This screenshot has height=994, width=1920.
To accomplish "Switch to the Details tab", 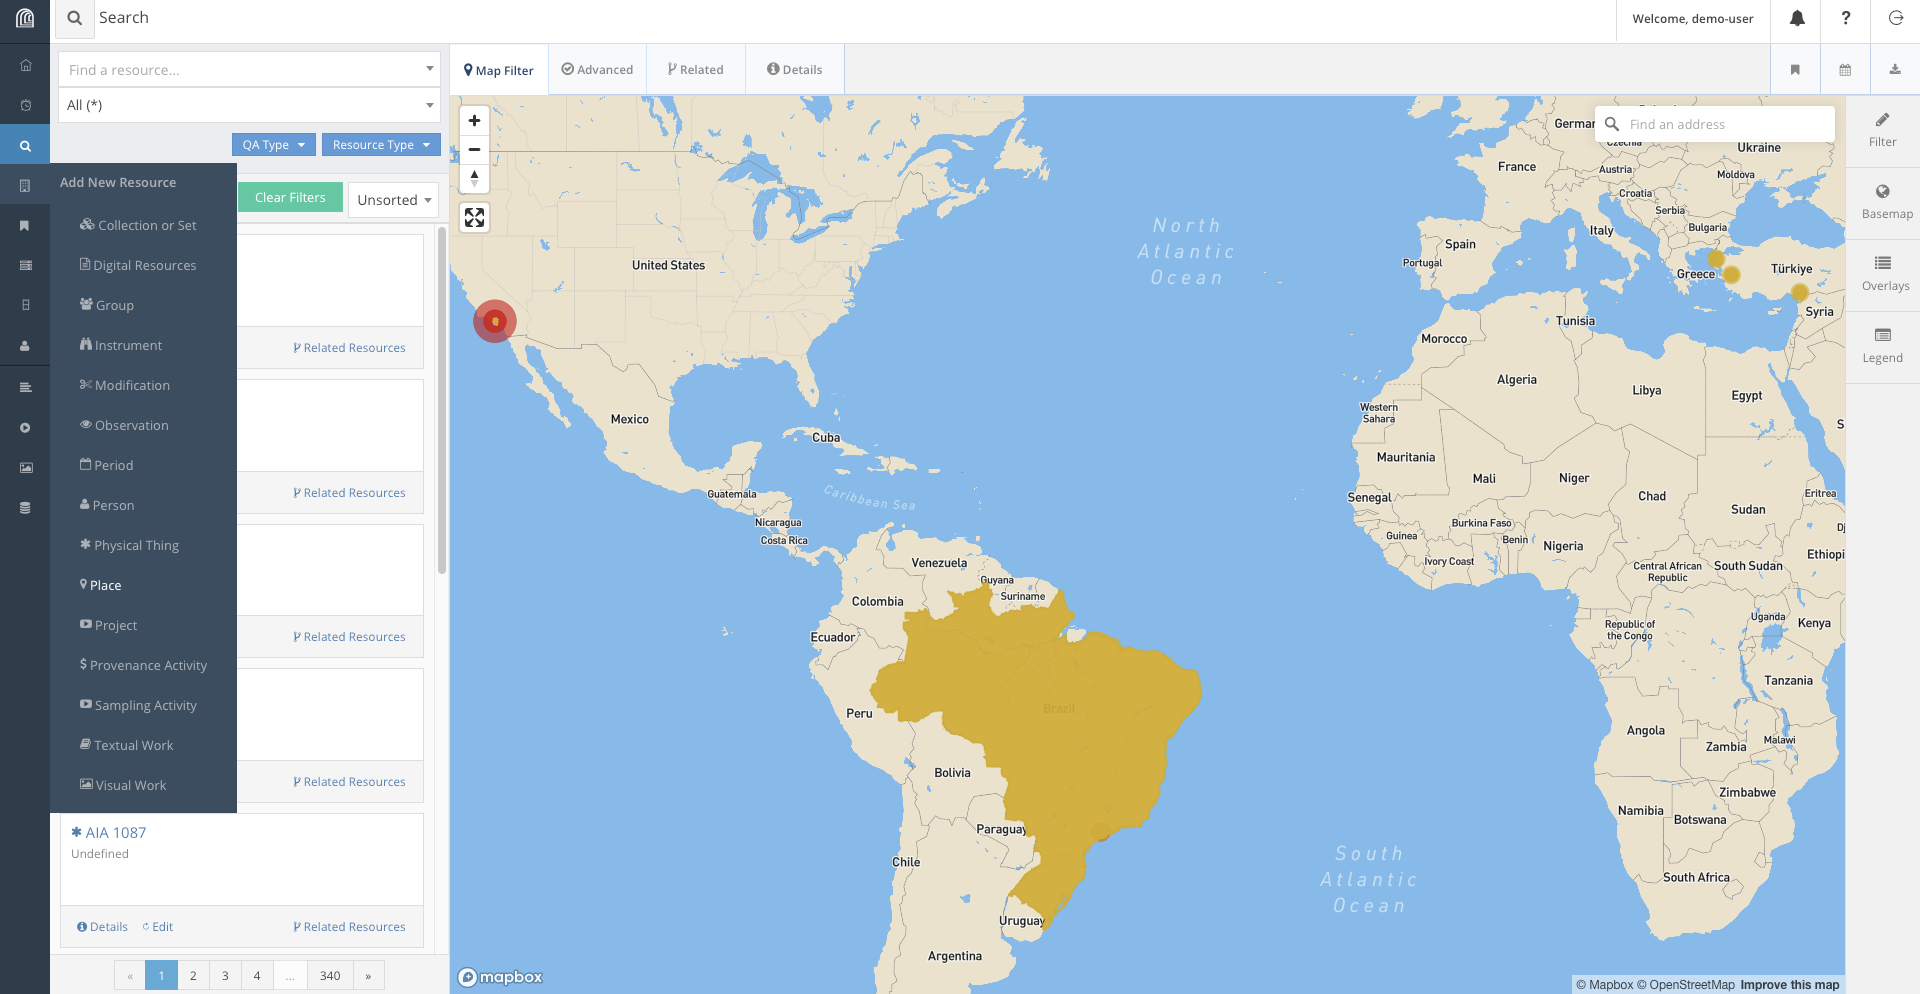I will tap(795, 70).
